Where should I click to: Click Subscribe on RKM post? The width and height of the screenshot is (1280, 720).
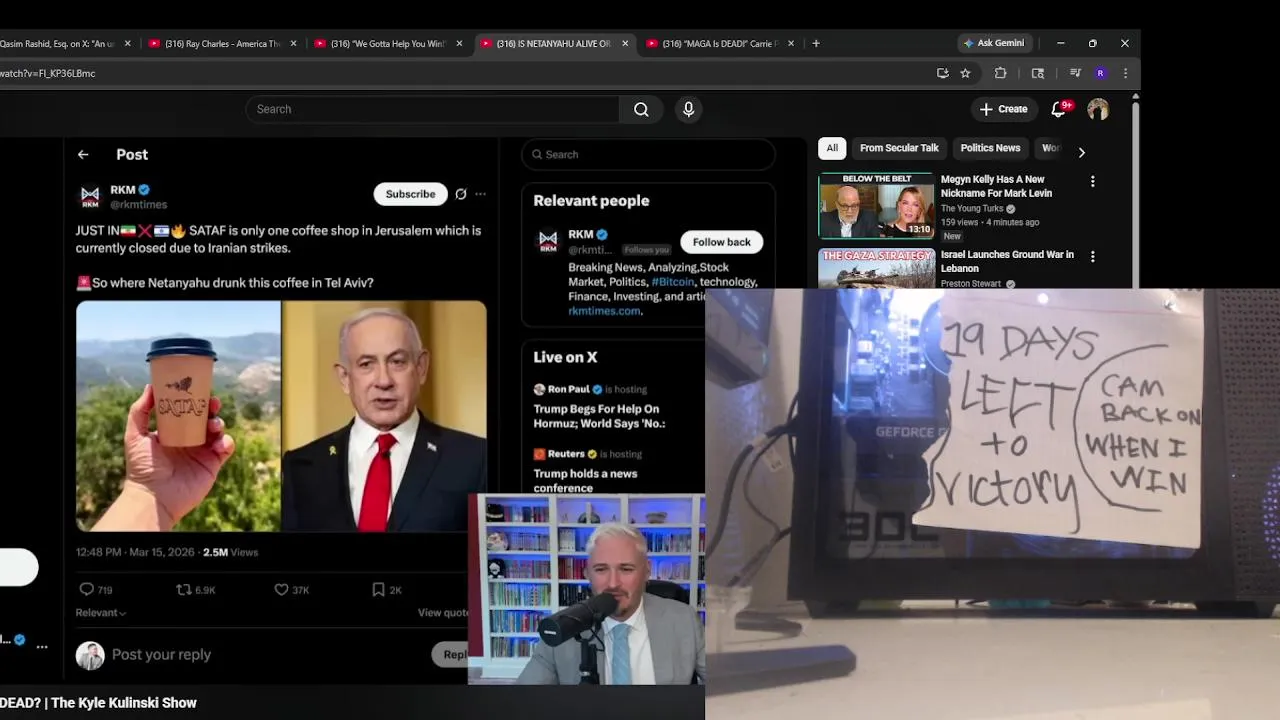[x=410, y=194]
